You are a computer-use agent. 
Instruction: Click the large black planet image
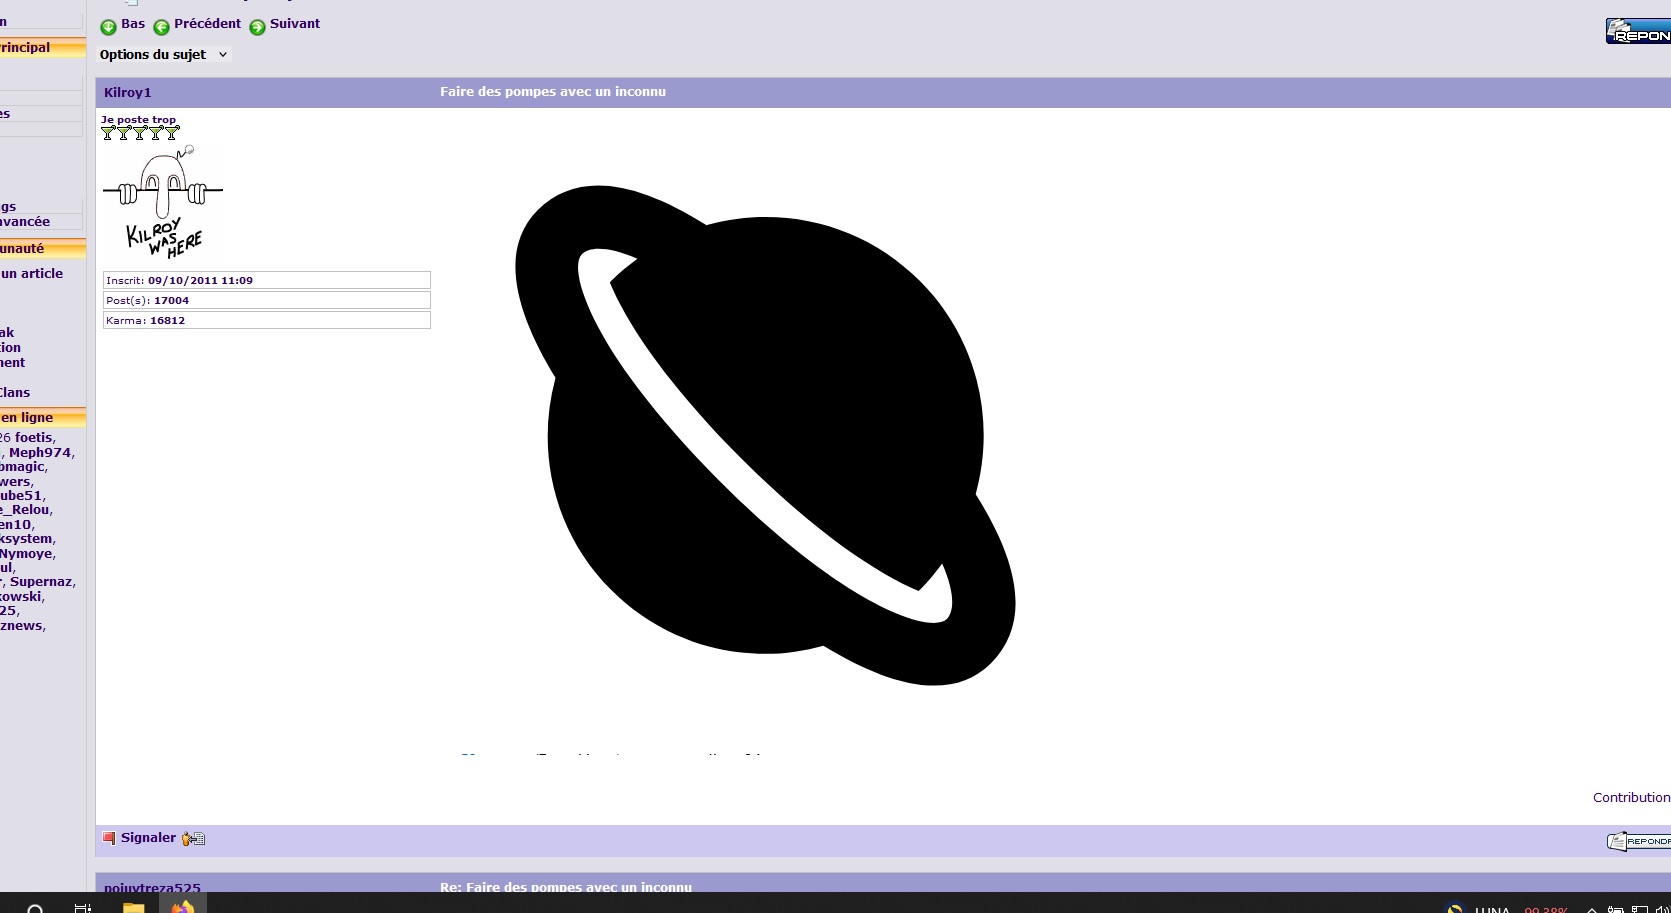[x=765, y=435]
